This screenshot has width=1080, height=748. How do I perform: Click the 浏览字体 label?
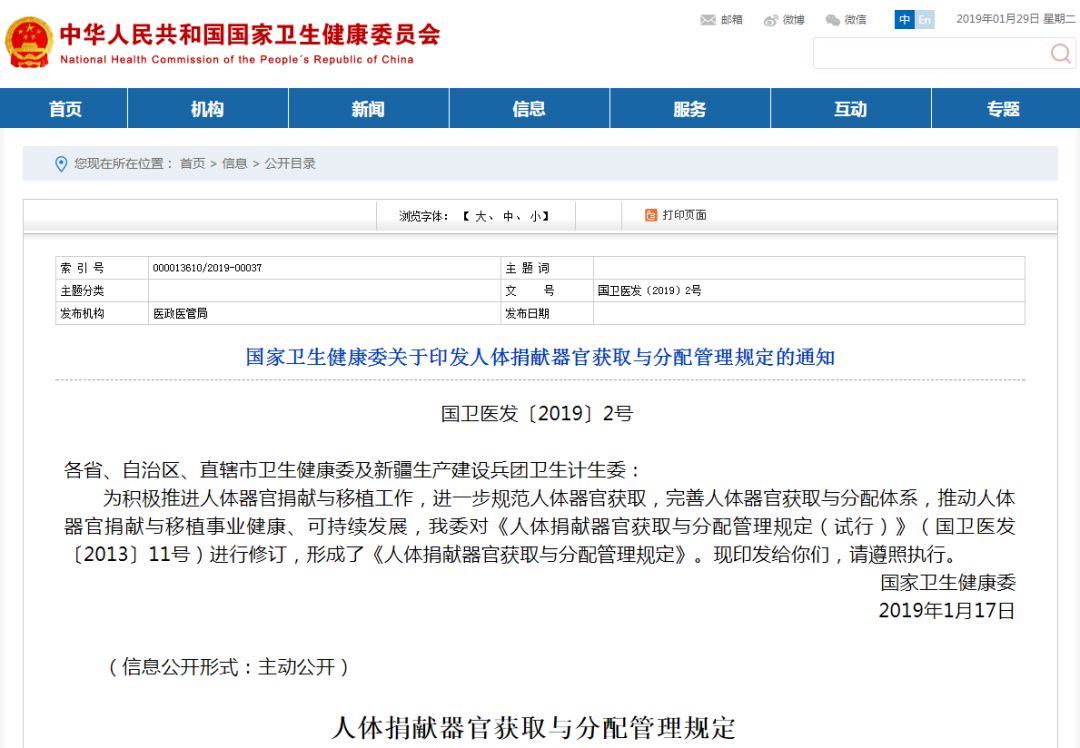(x=424, y=216)
